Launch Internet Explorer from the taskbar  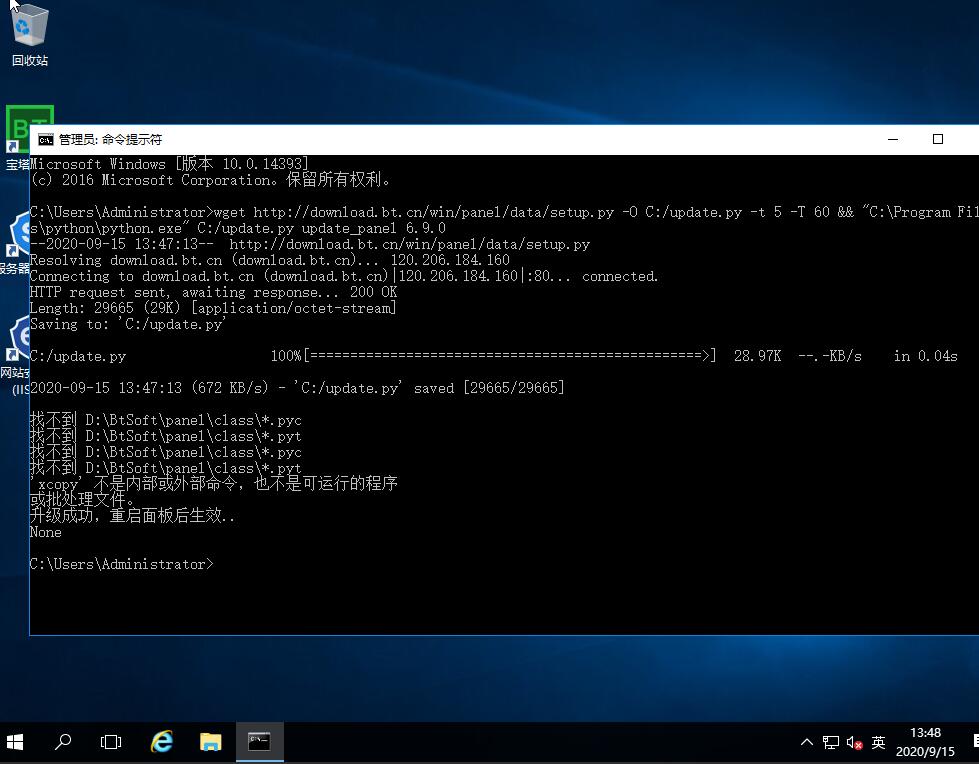tap(162, 742)
